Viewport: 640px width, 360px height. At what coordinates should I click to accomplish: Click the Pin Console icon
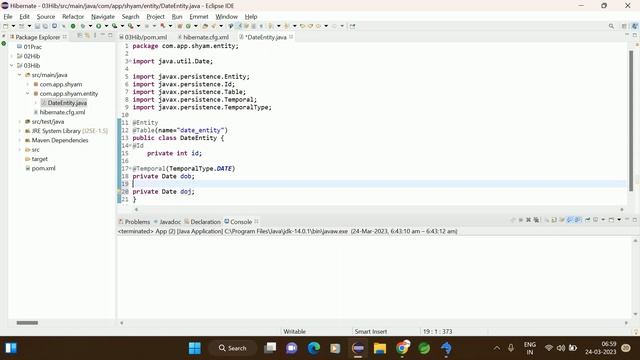click(587, 220)
